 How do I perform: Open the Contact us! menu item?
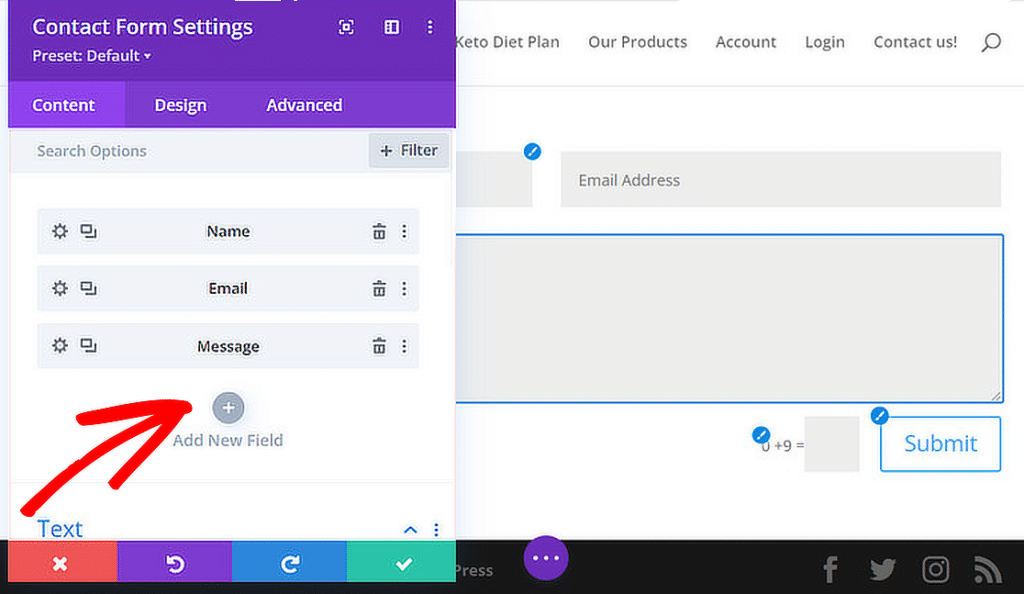coord(914,42)
